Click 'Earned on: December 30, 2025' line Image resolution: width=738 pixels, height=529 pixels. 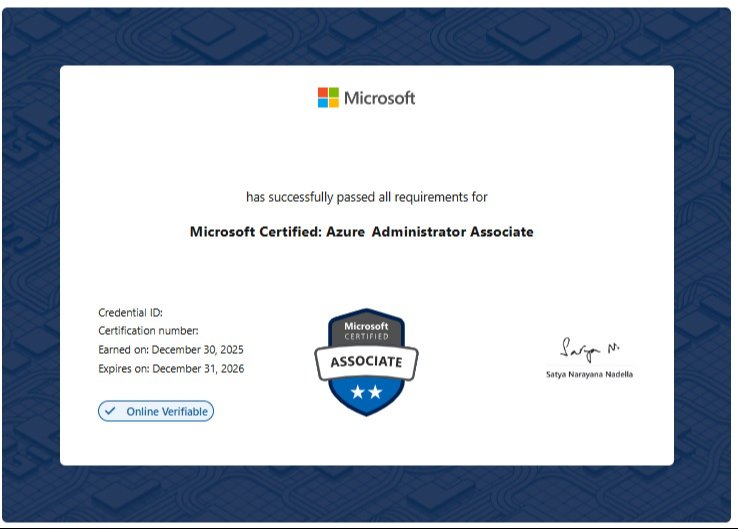171,350
